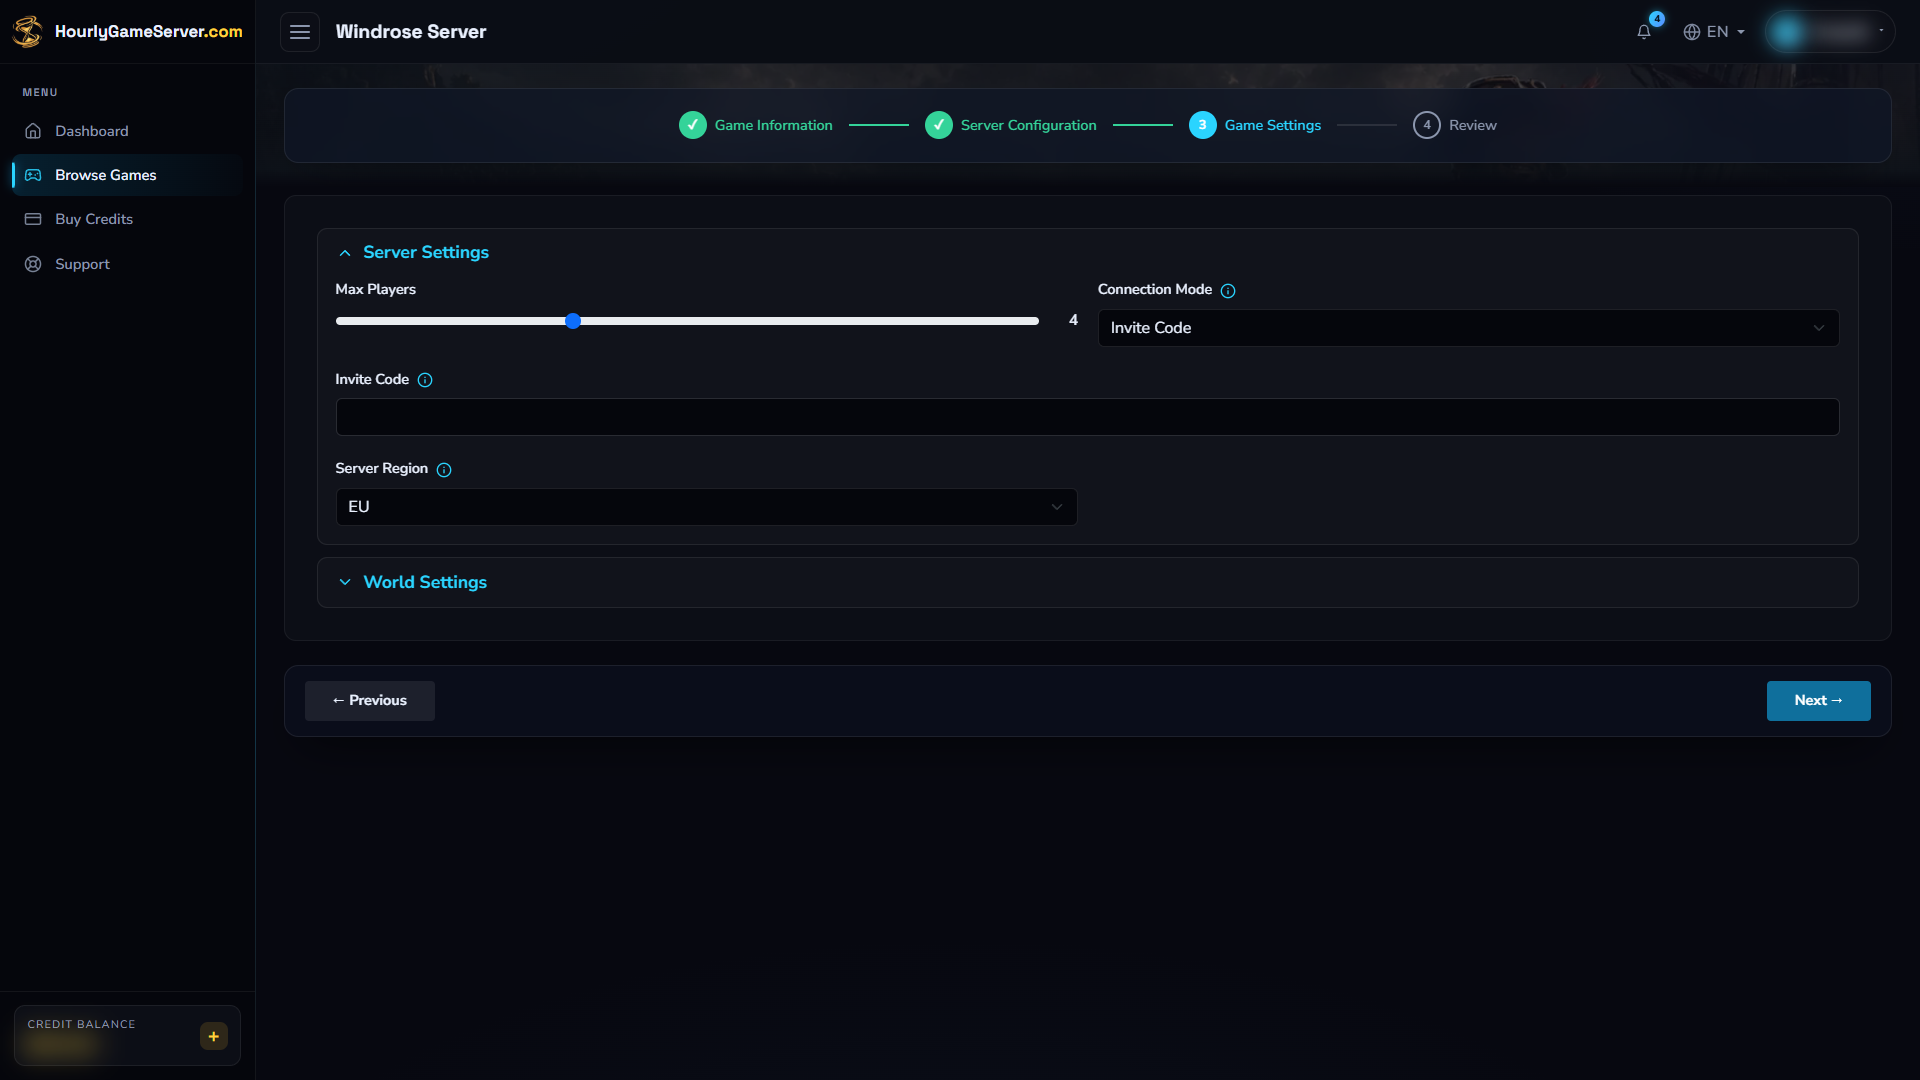Click the Max Players value 4
The image size is (1920, 1080).
1073,320
